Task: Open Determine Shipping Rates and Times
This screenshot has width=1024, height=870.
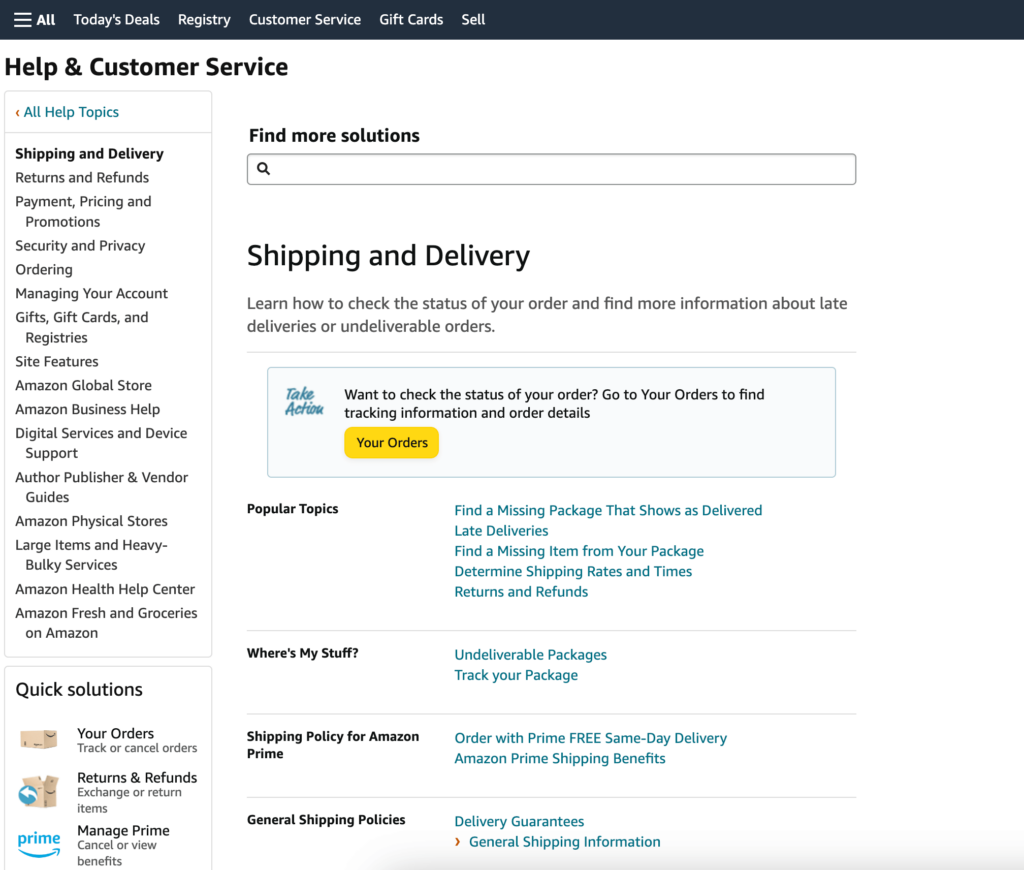Action: click(x=573, y=572)
